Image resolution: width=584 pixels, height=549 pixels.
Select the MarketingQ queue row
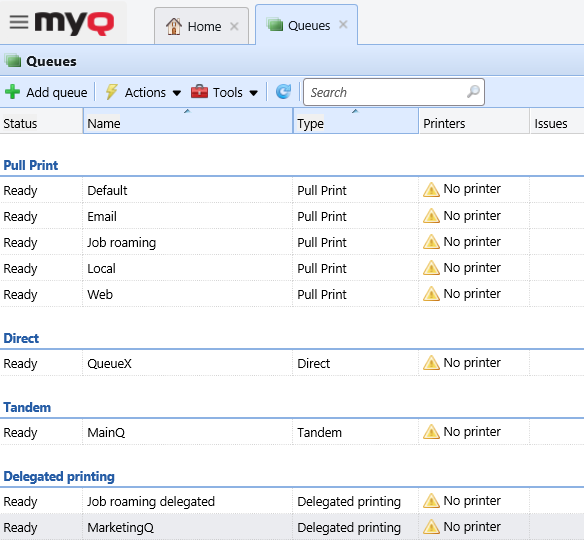pyautogui.click(x=292, y=527)
